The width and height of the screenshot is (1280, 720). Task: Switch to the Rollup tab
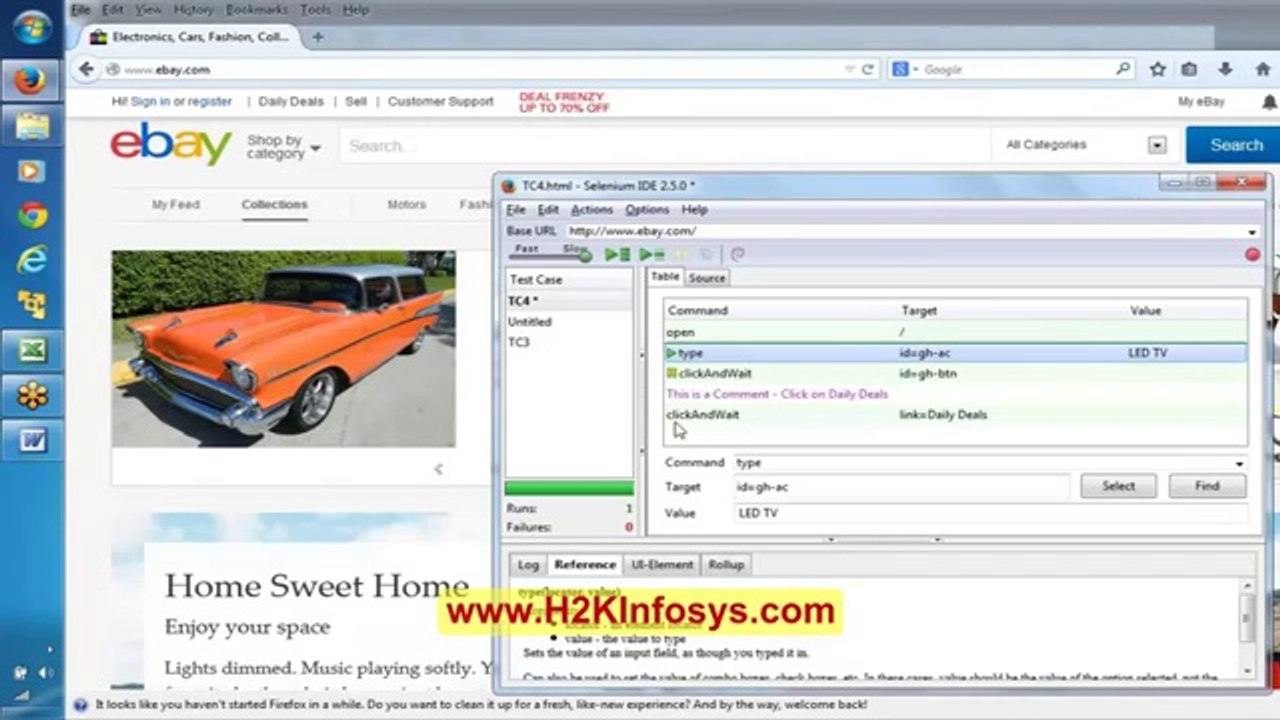pos(726,565)
